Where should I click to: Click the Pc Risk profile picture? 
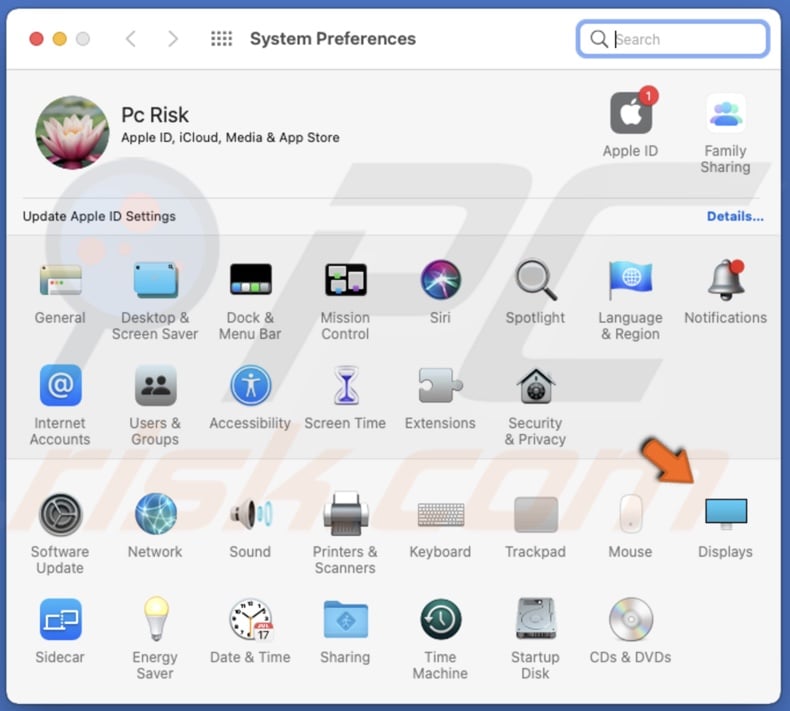coord(72,133)
